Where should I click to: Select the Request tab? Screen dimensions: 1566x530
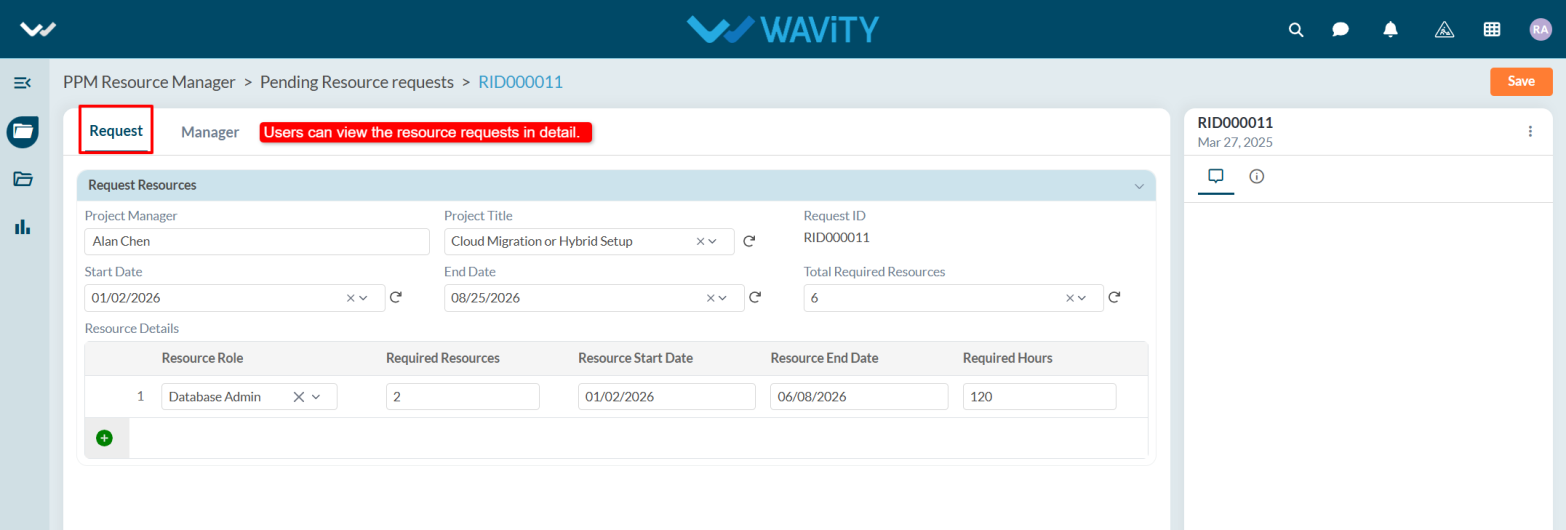tap(116, 131)
